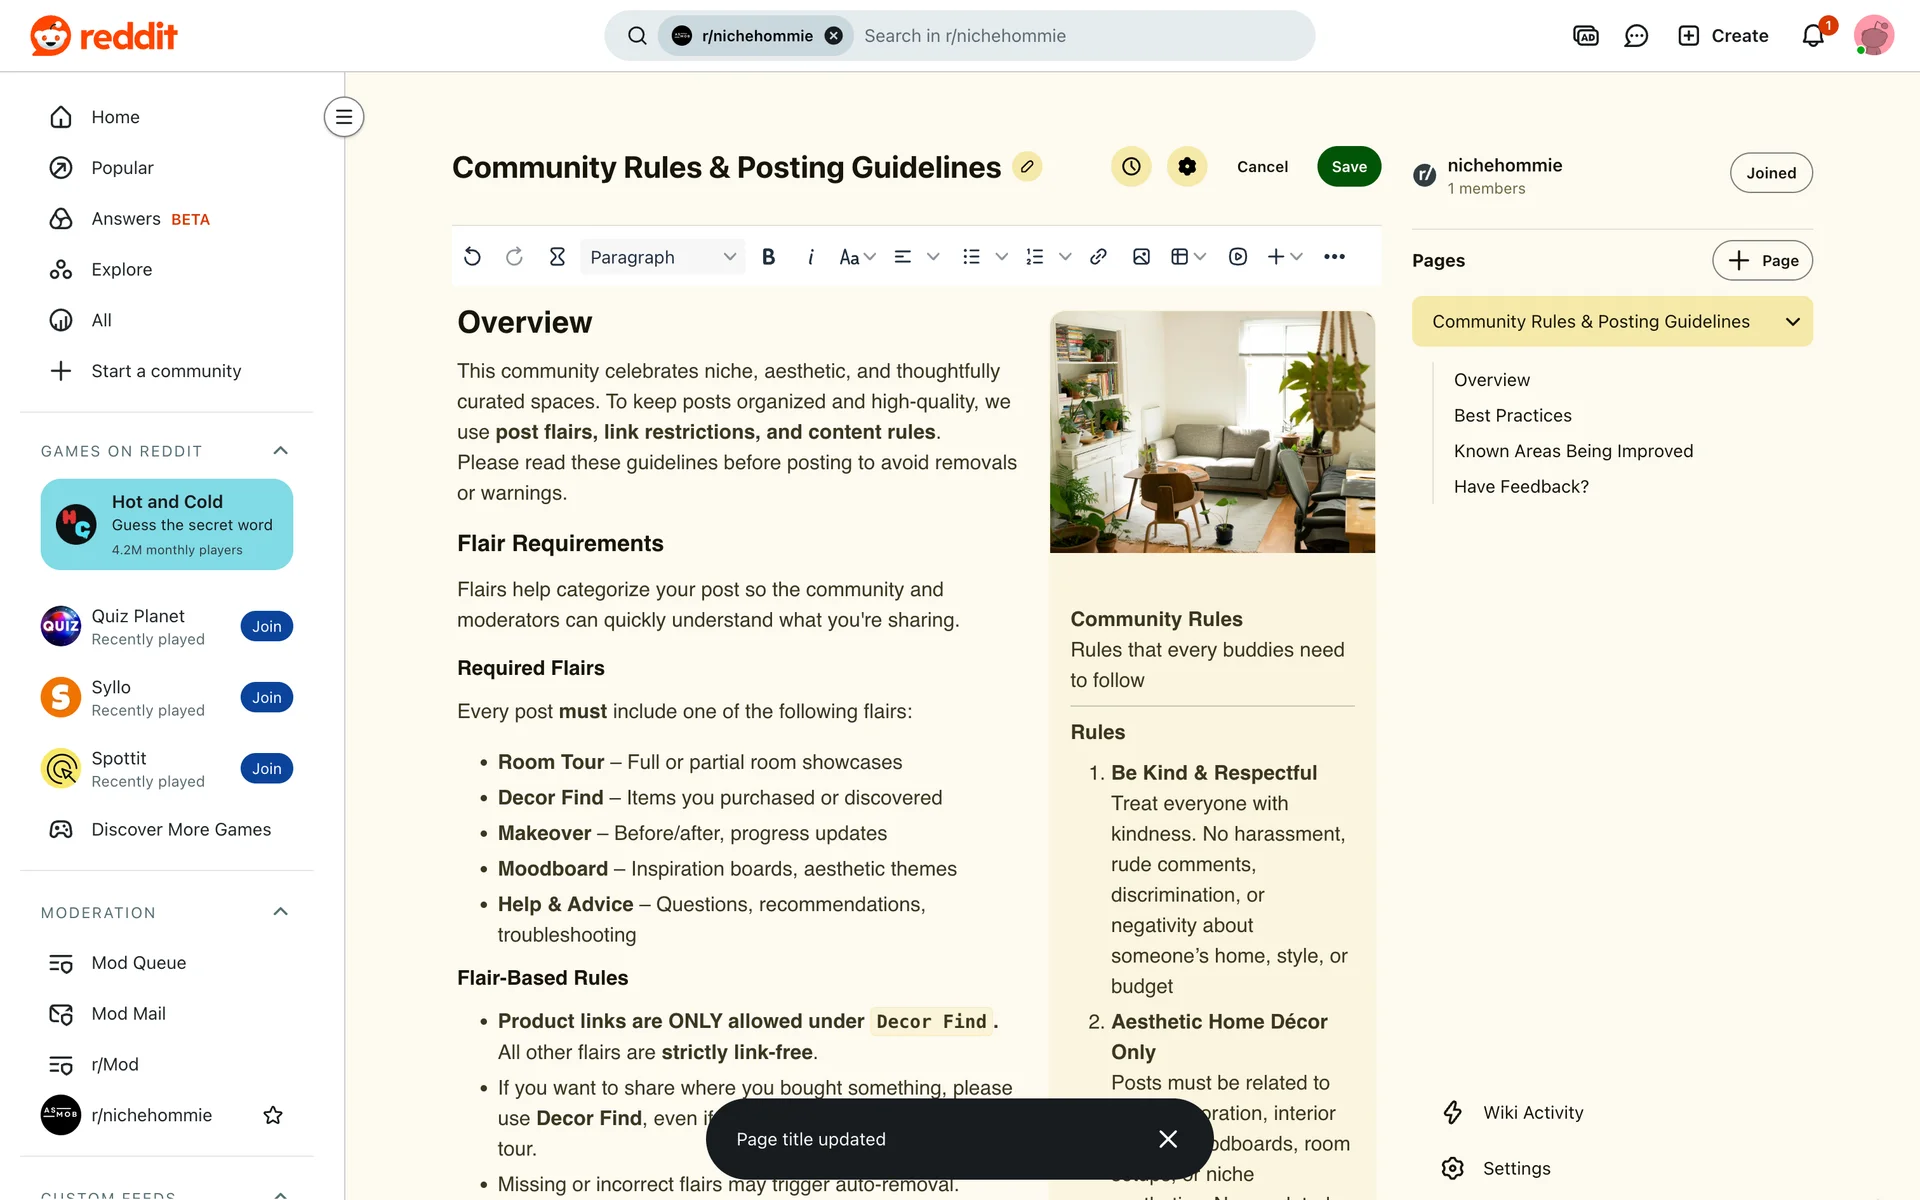1920x1200 pixels.
Task: Save the wiki page
Action: 1348,167
